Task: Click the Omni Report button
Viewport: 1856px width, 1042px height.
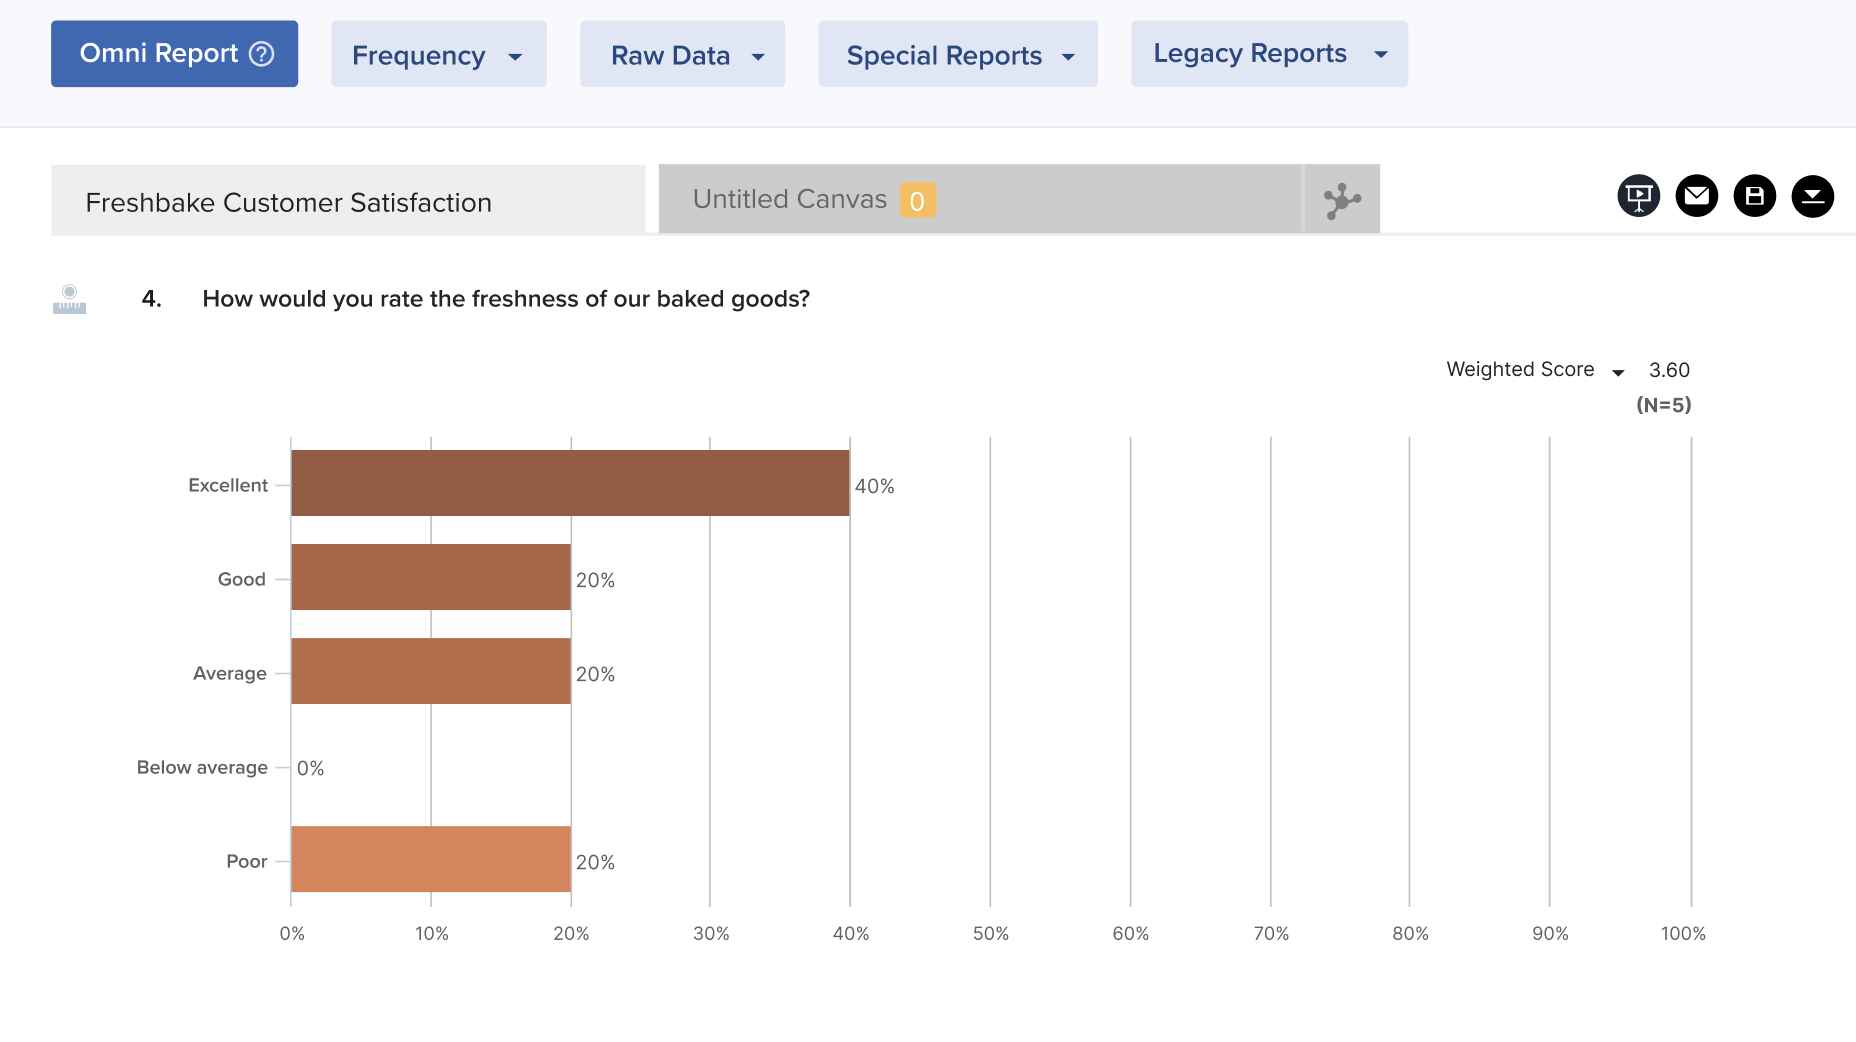Action: pos(160,54)
